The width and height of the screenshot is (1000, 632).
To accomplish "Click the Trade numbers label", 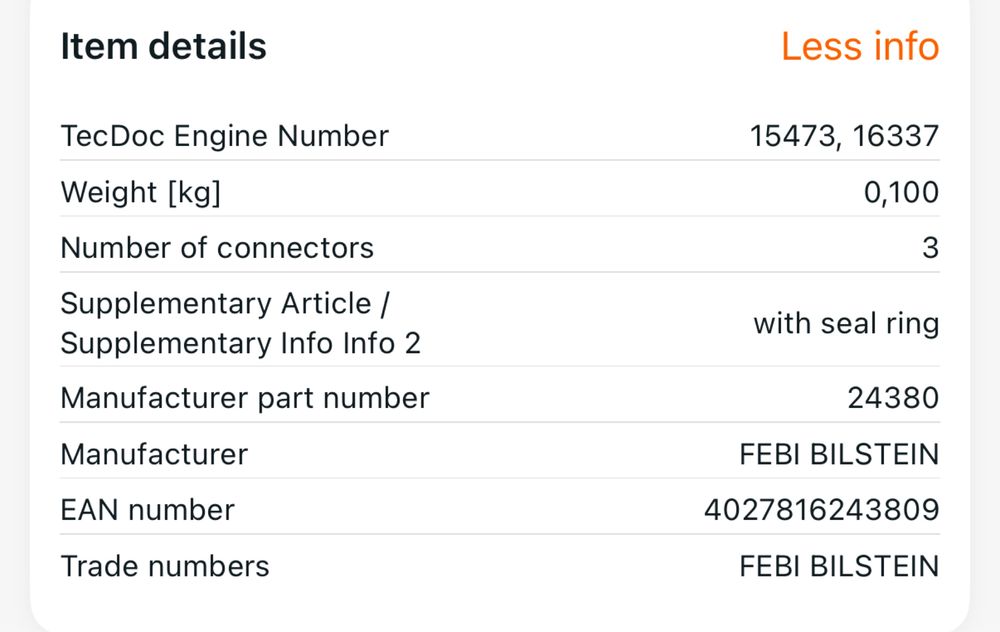I will [x=165, y=566].
